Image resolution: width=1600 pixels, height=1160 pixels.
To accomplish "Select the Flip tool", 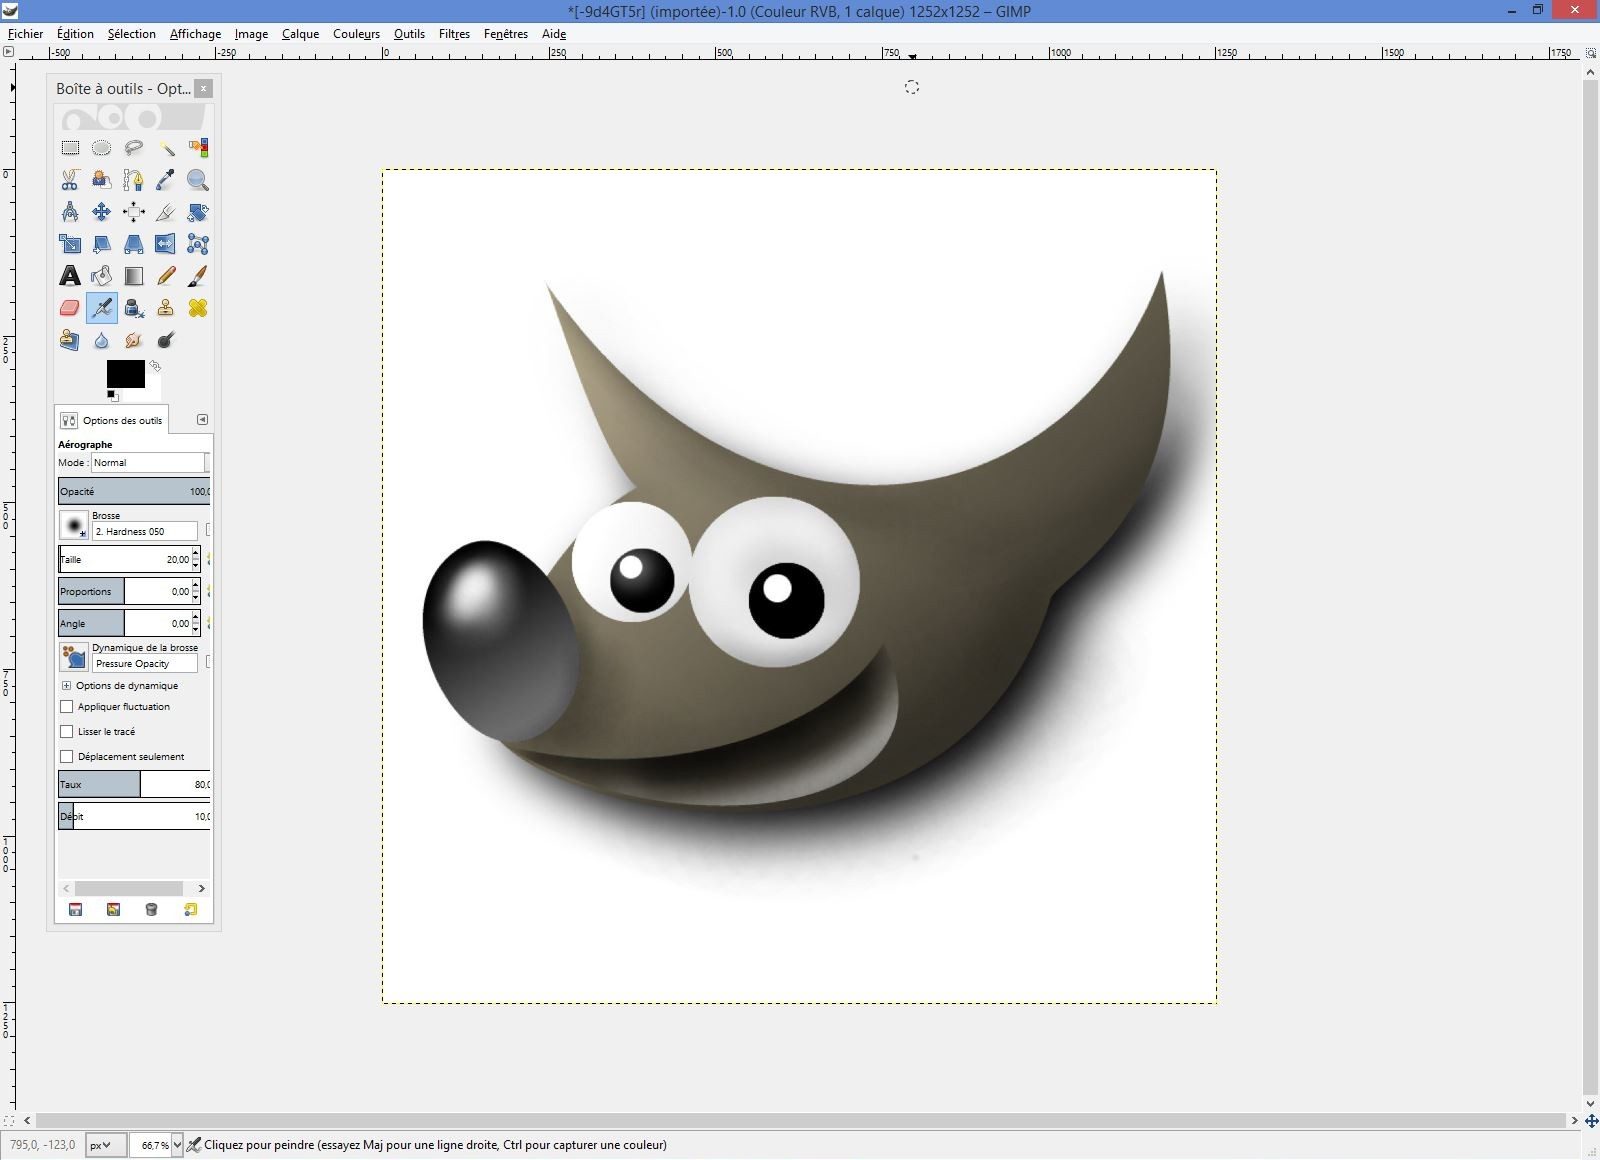I will [x=166, y=244].
